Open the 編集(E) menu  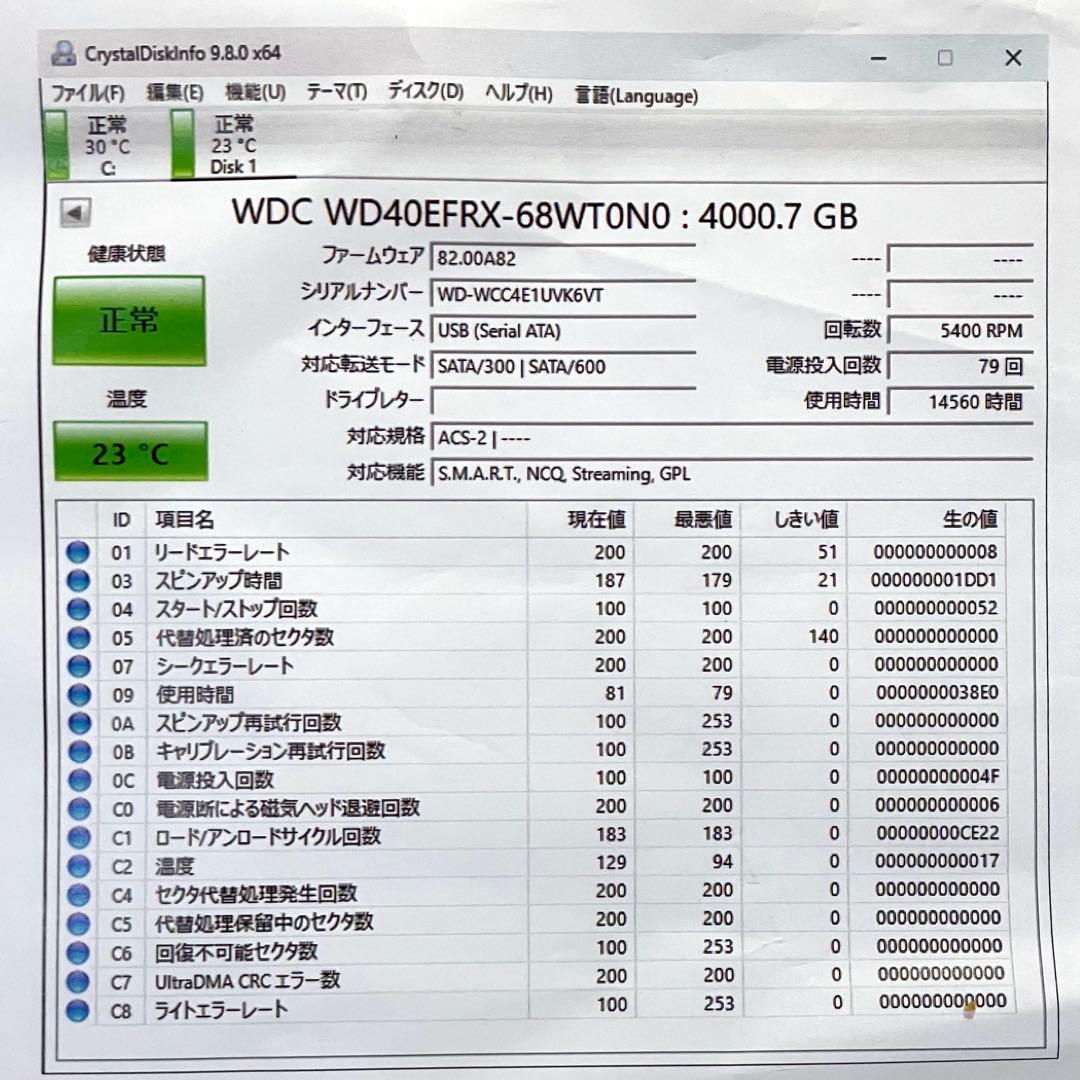pyautogui.click(x=175, y=92)
